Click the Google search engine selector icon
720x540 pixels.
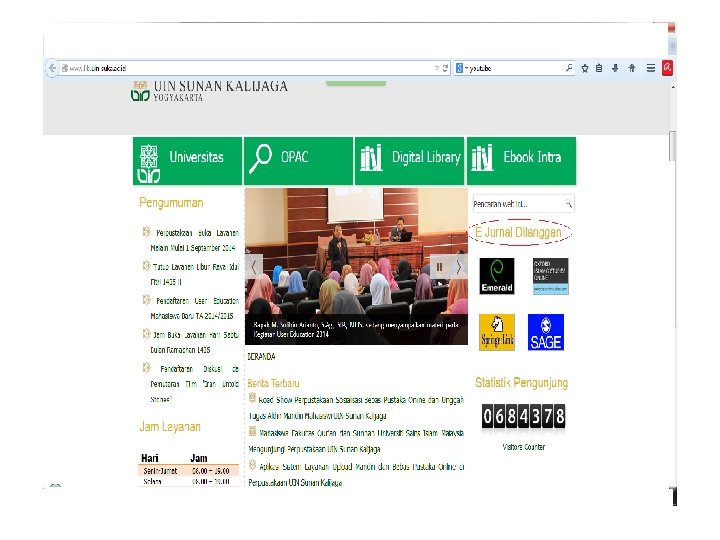click(x=461, y=68)
